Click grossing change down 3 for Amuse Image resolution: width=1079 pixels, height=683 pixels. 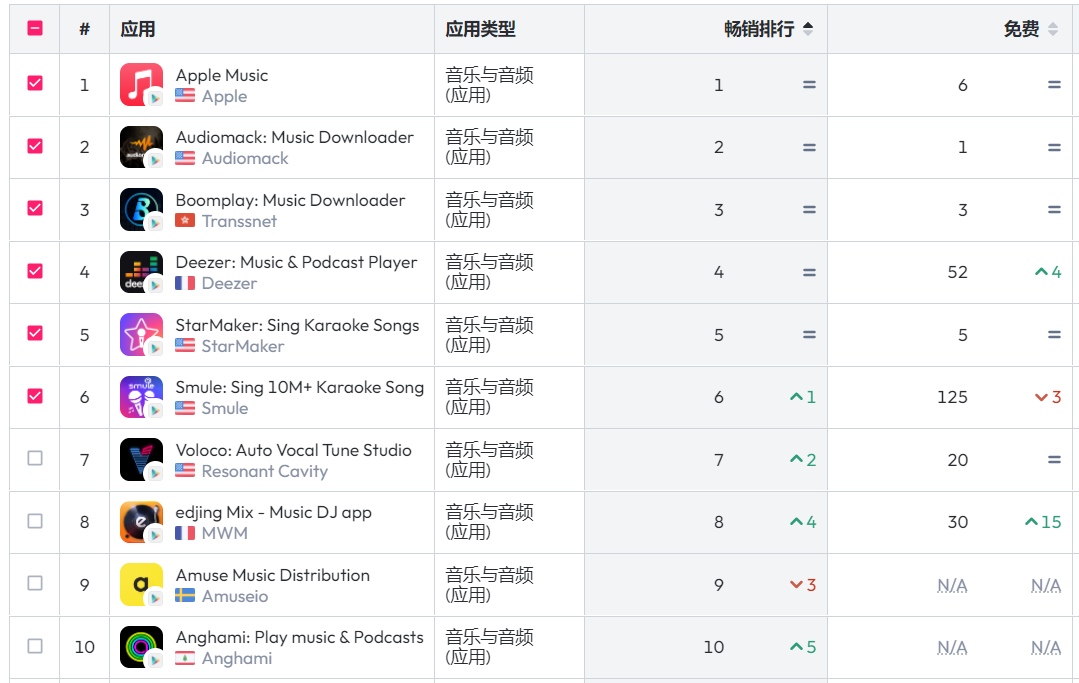(803, 585)
